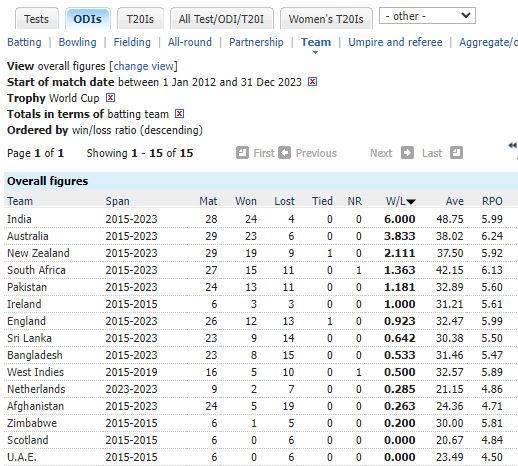Sort by the RPO column header
Image resolution: width=518 pixels, height=466 pixels.
(492, 201)
